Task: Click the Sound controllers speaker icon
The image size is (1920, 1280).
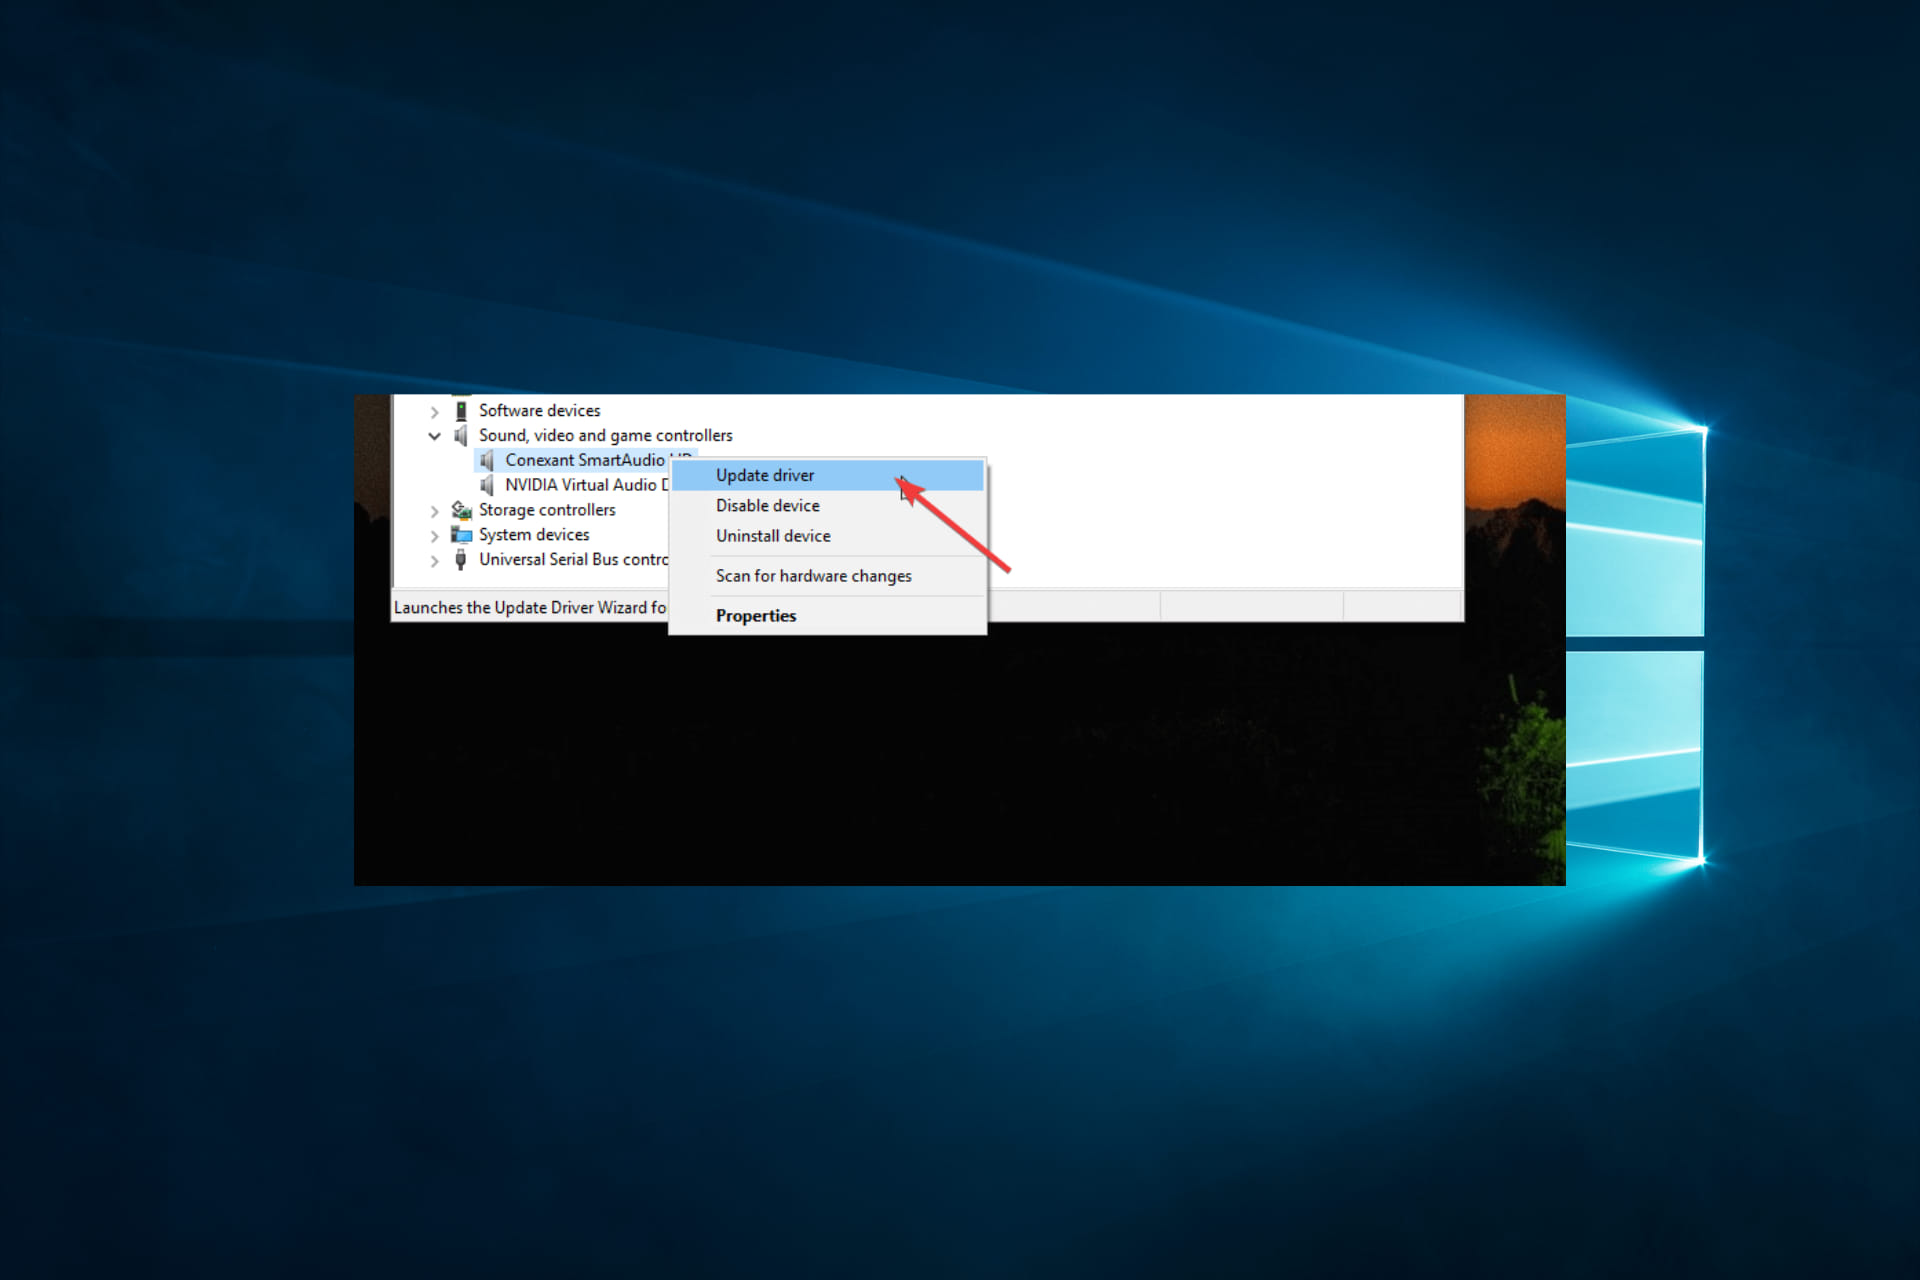Action: coord(461,436)
